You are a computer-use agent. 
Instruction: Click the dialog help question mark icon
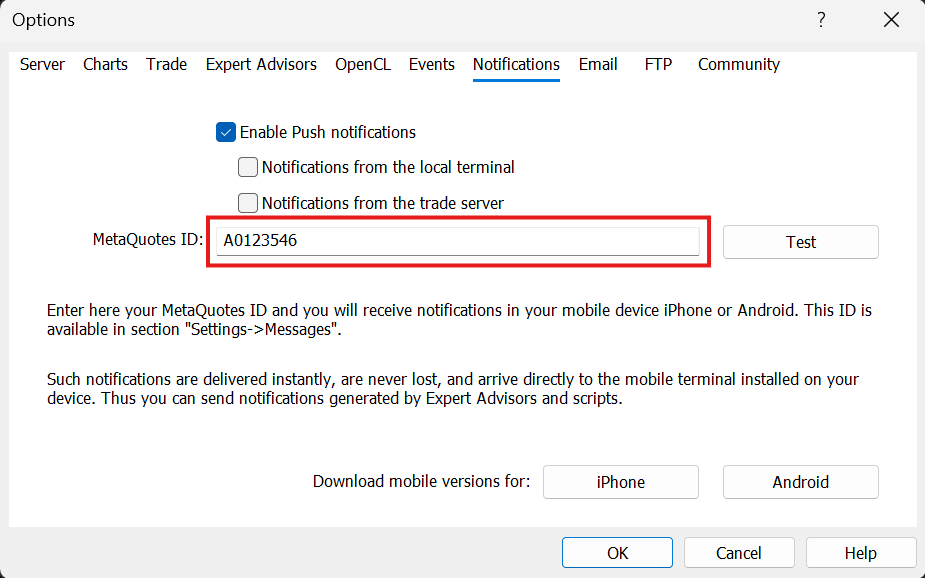click(821, 20)
